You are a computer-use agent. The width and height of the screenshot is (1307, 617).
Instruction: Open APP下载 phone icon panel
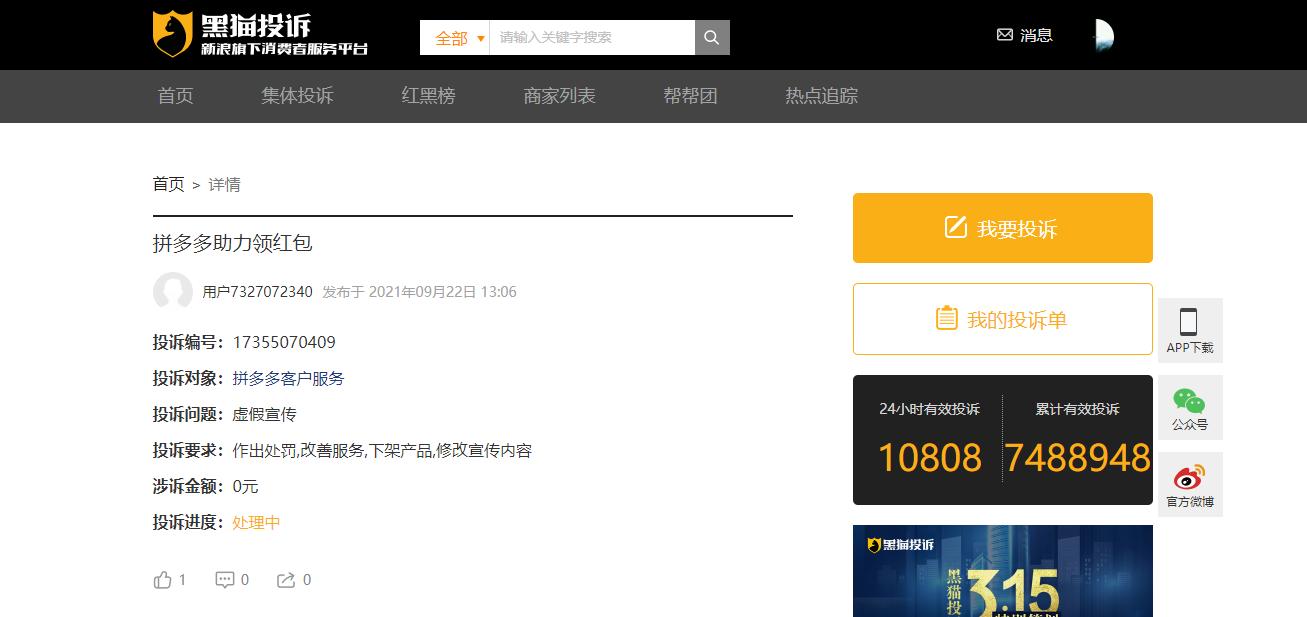[x=1189, y=330]
